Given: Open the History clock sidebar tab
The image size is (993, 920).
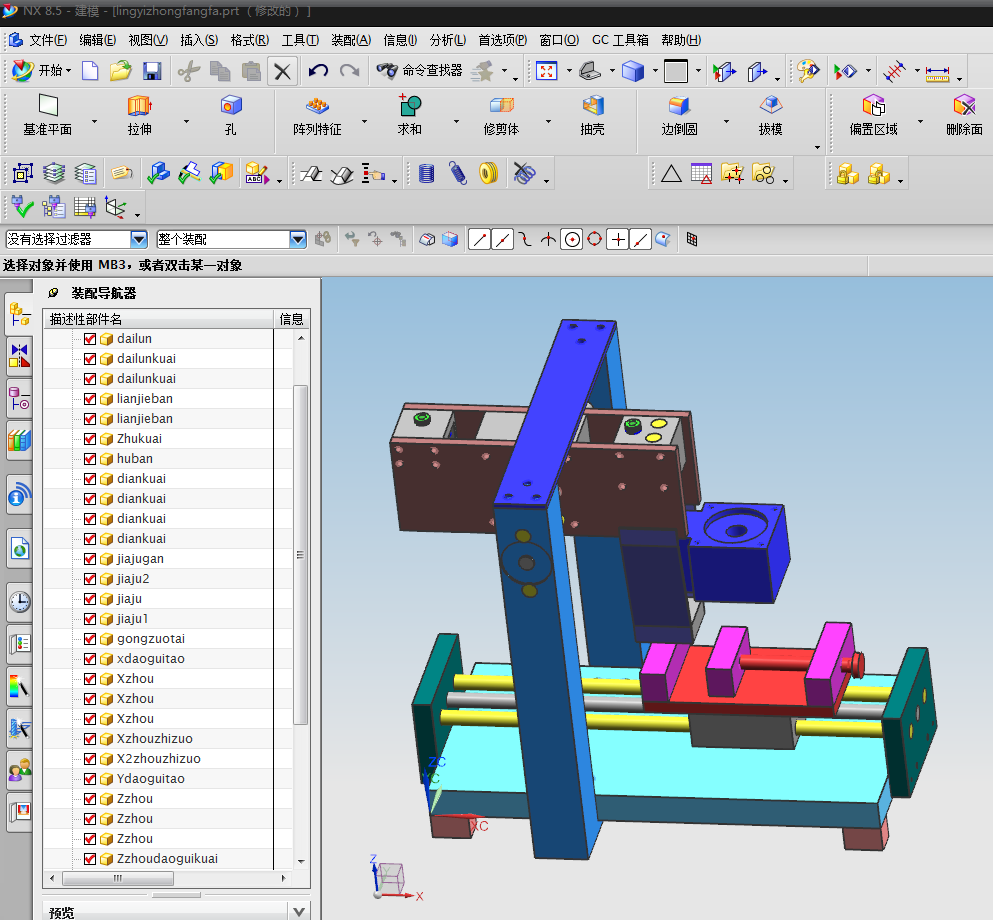Looking at the screenshot, I should 20,602.
